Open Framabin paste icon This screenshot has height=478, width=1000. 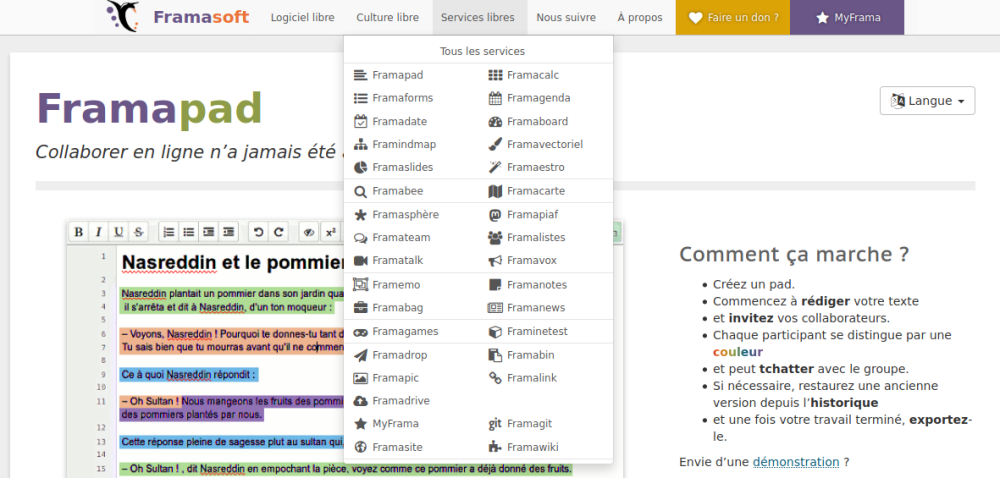tap(496, 355)
